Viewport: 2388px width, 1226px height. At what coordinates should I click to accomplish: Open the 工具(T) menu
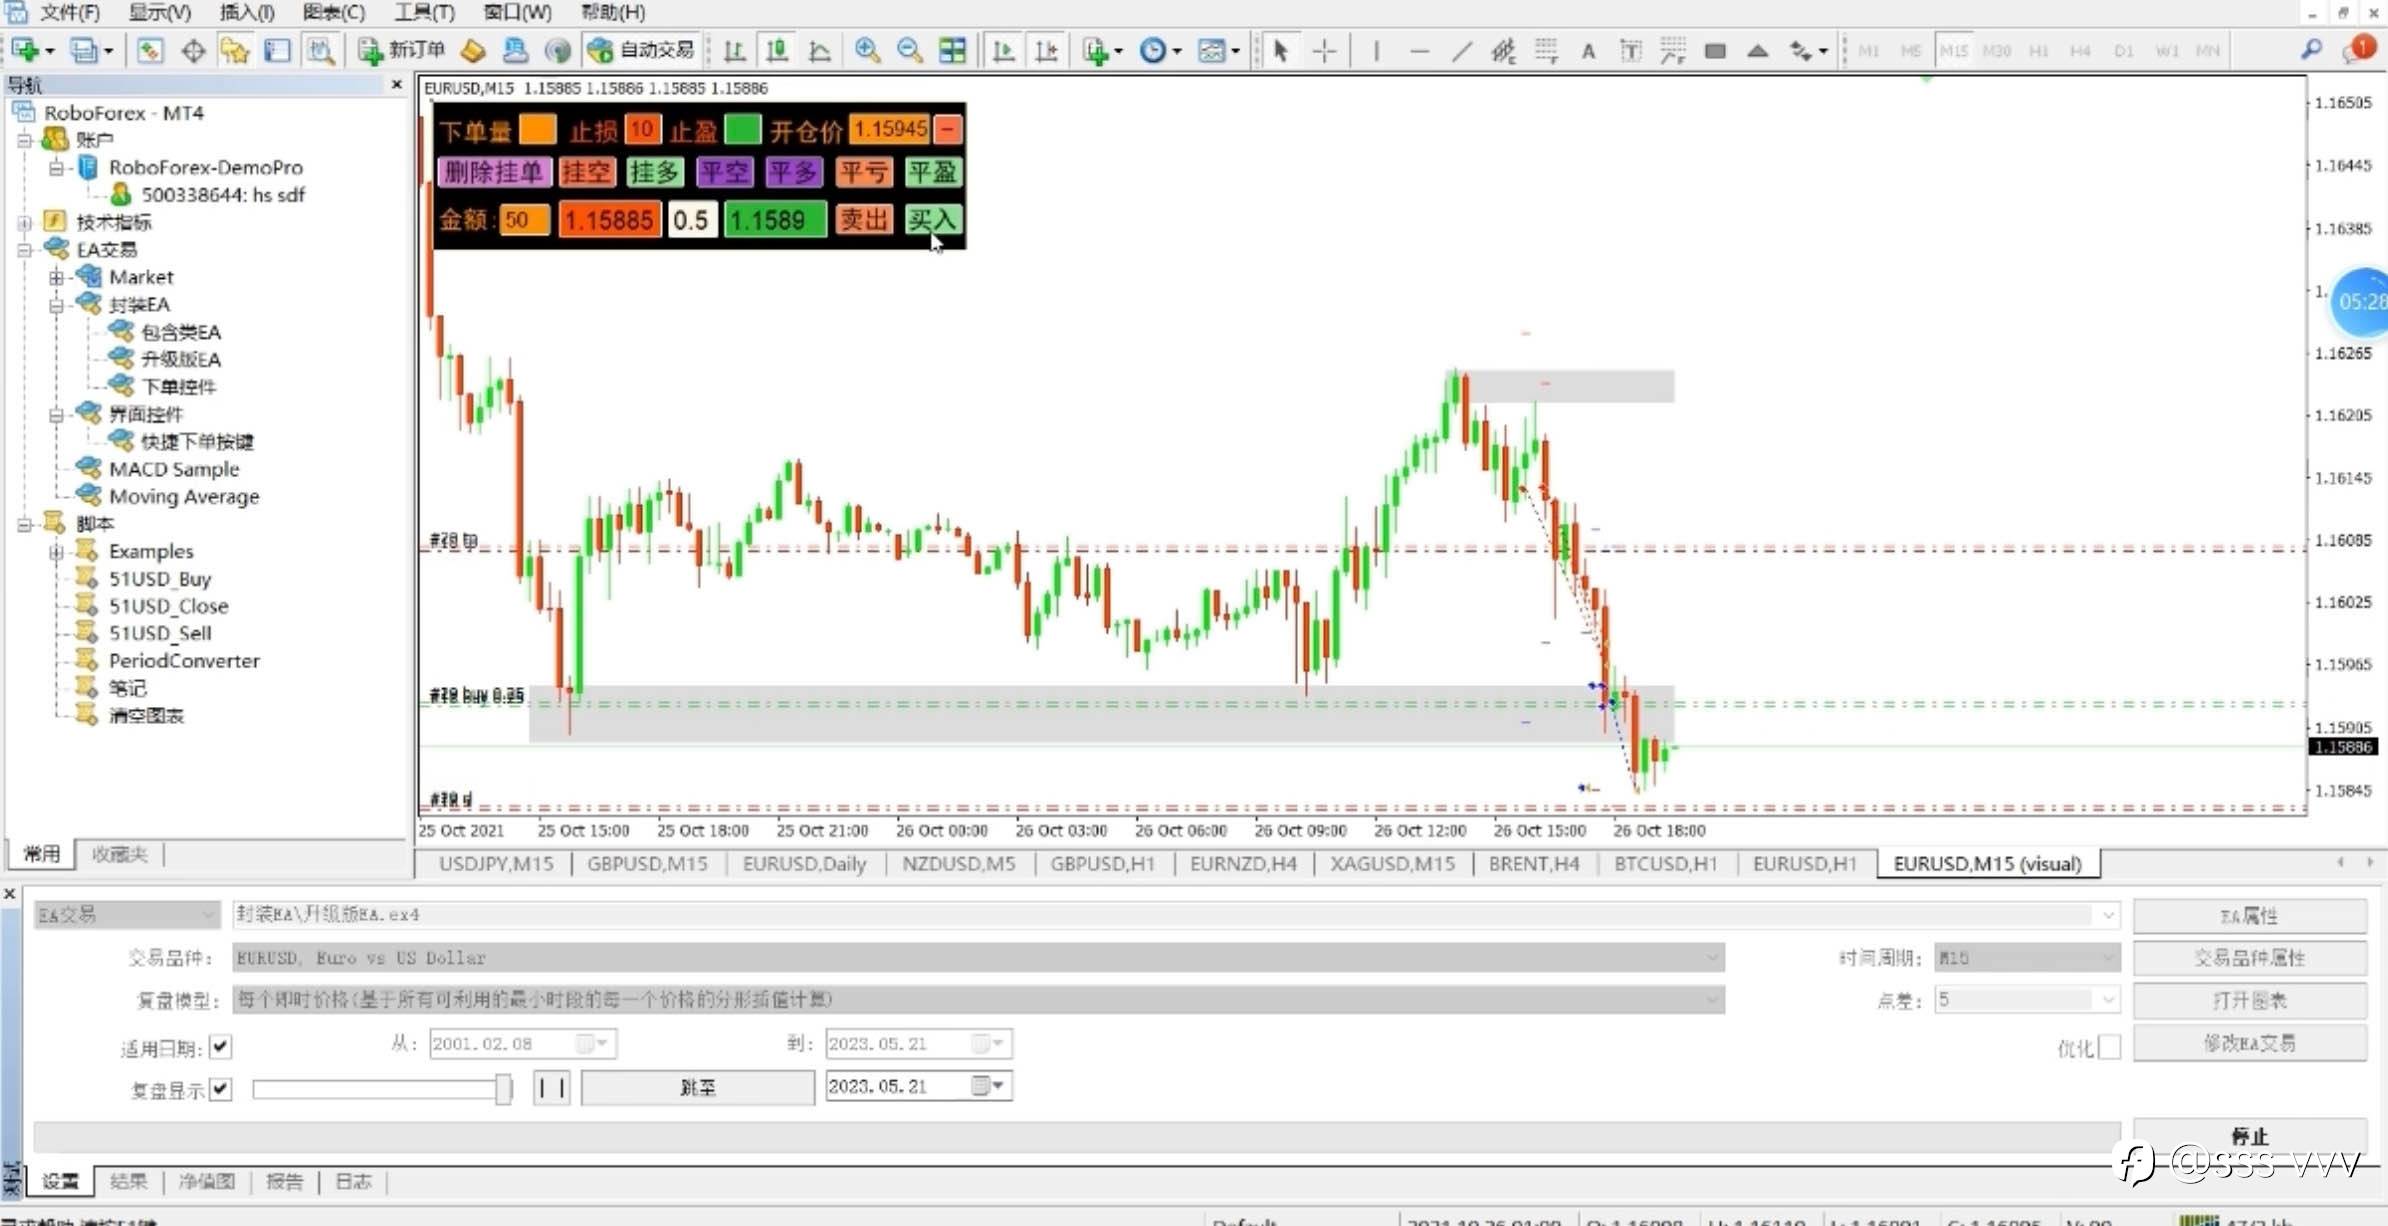click(x=424, y=12)
